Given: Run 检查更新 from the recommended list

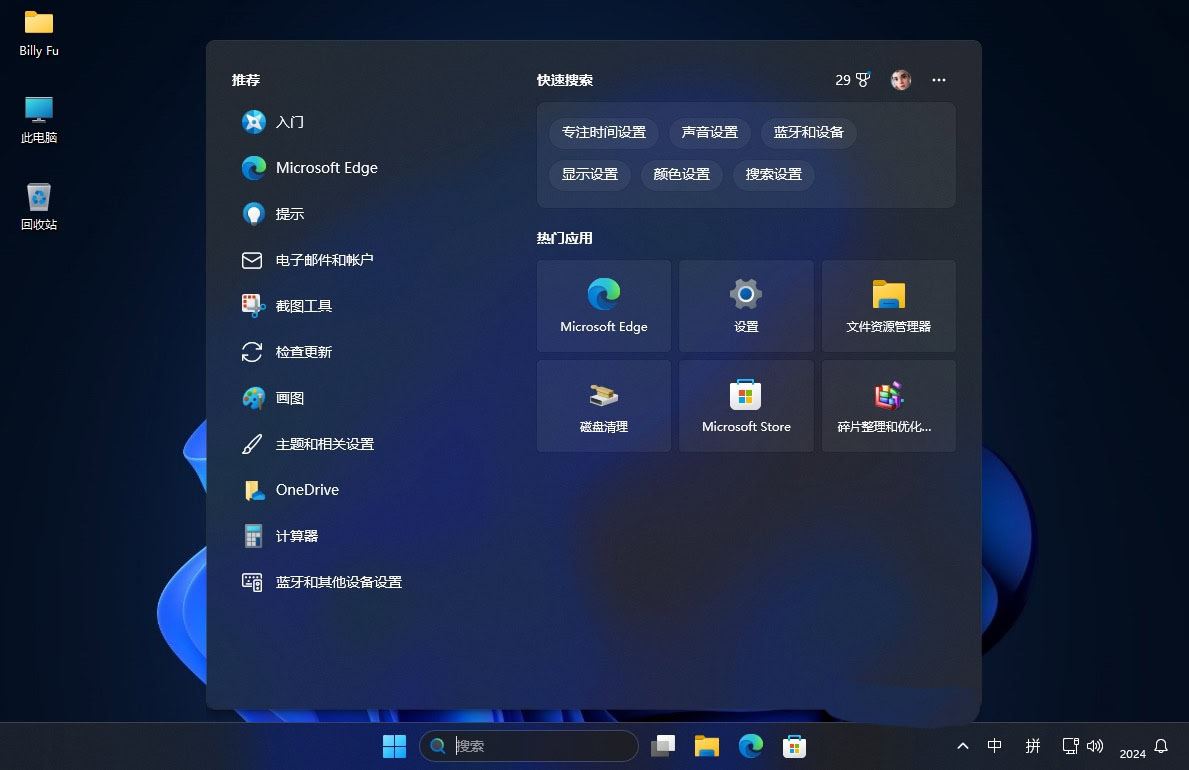Looking at the screenshot, I should 302,352.
